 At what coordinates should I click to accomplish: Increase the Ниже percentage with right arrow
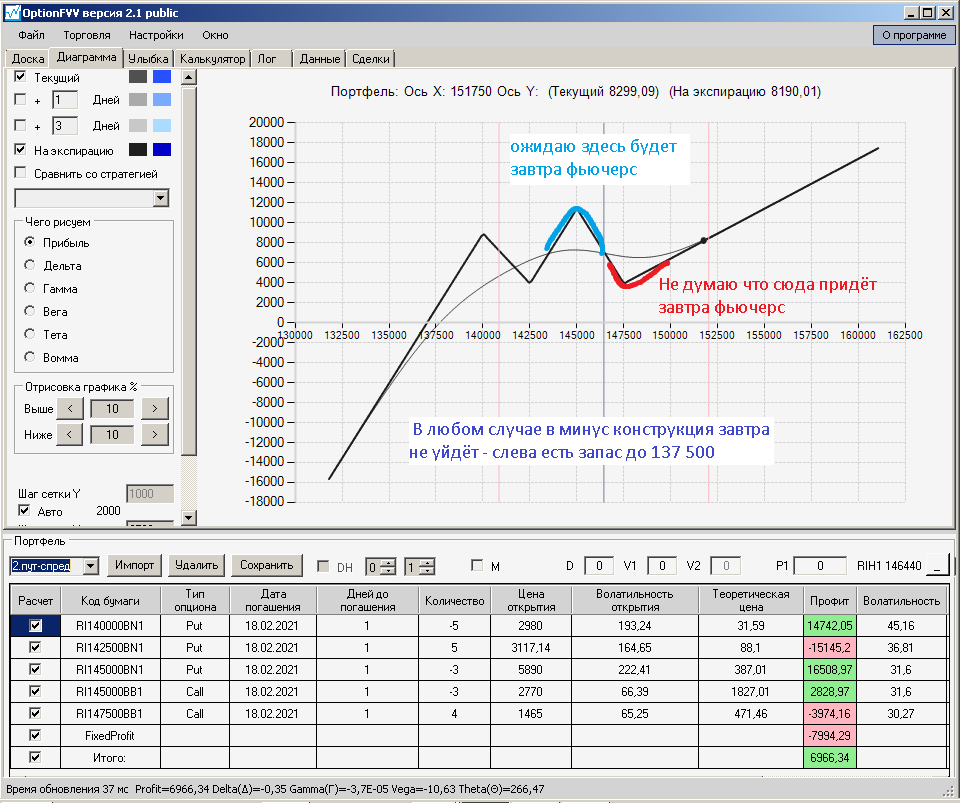coord(154,435)
